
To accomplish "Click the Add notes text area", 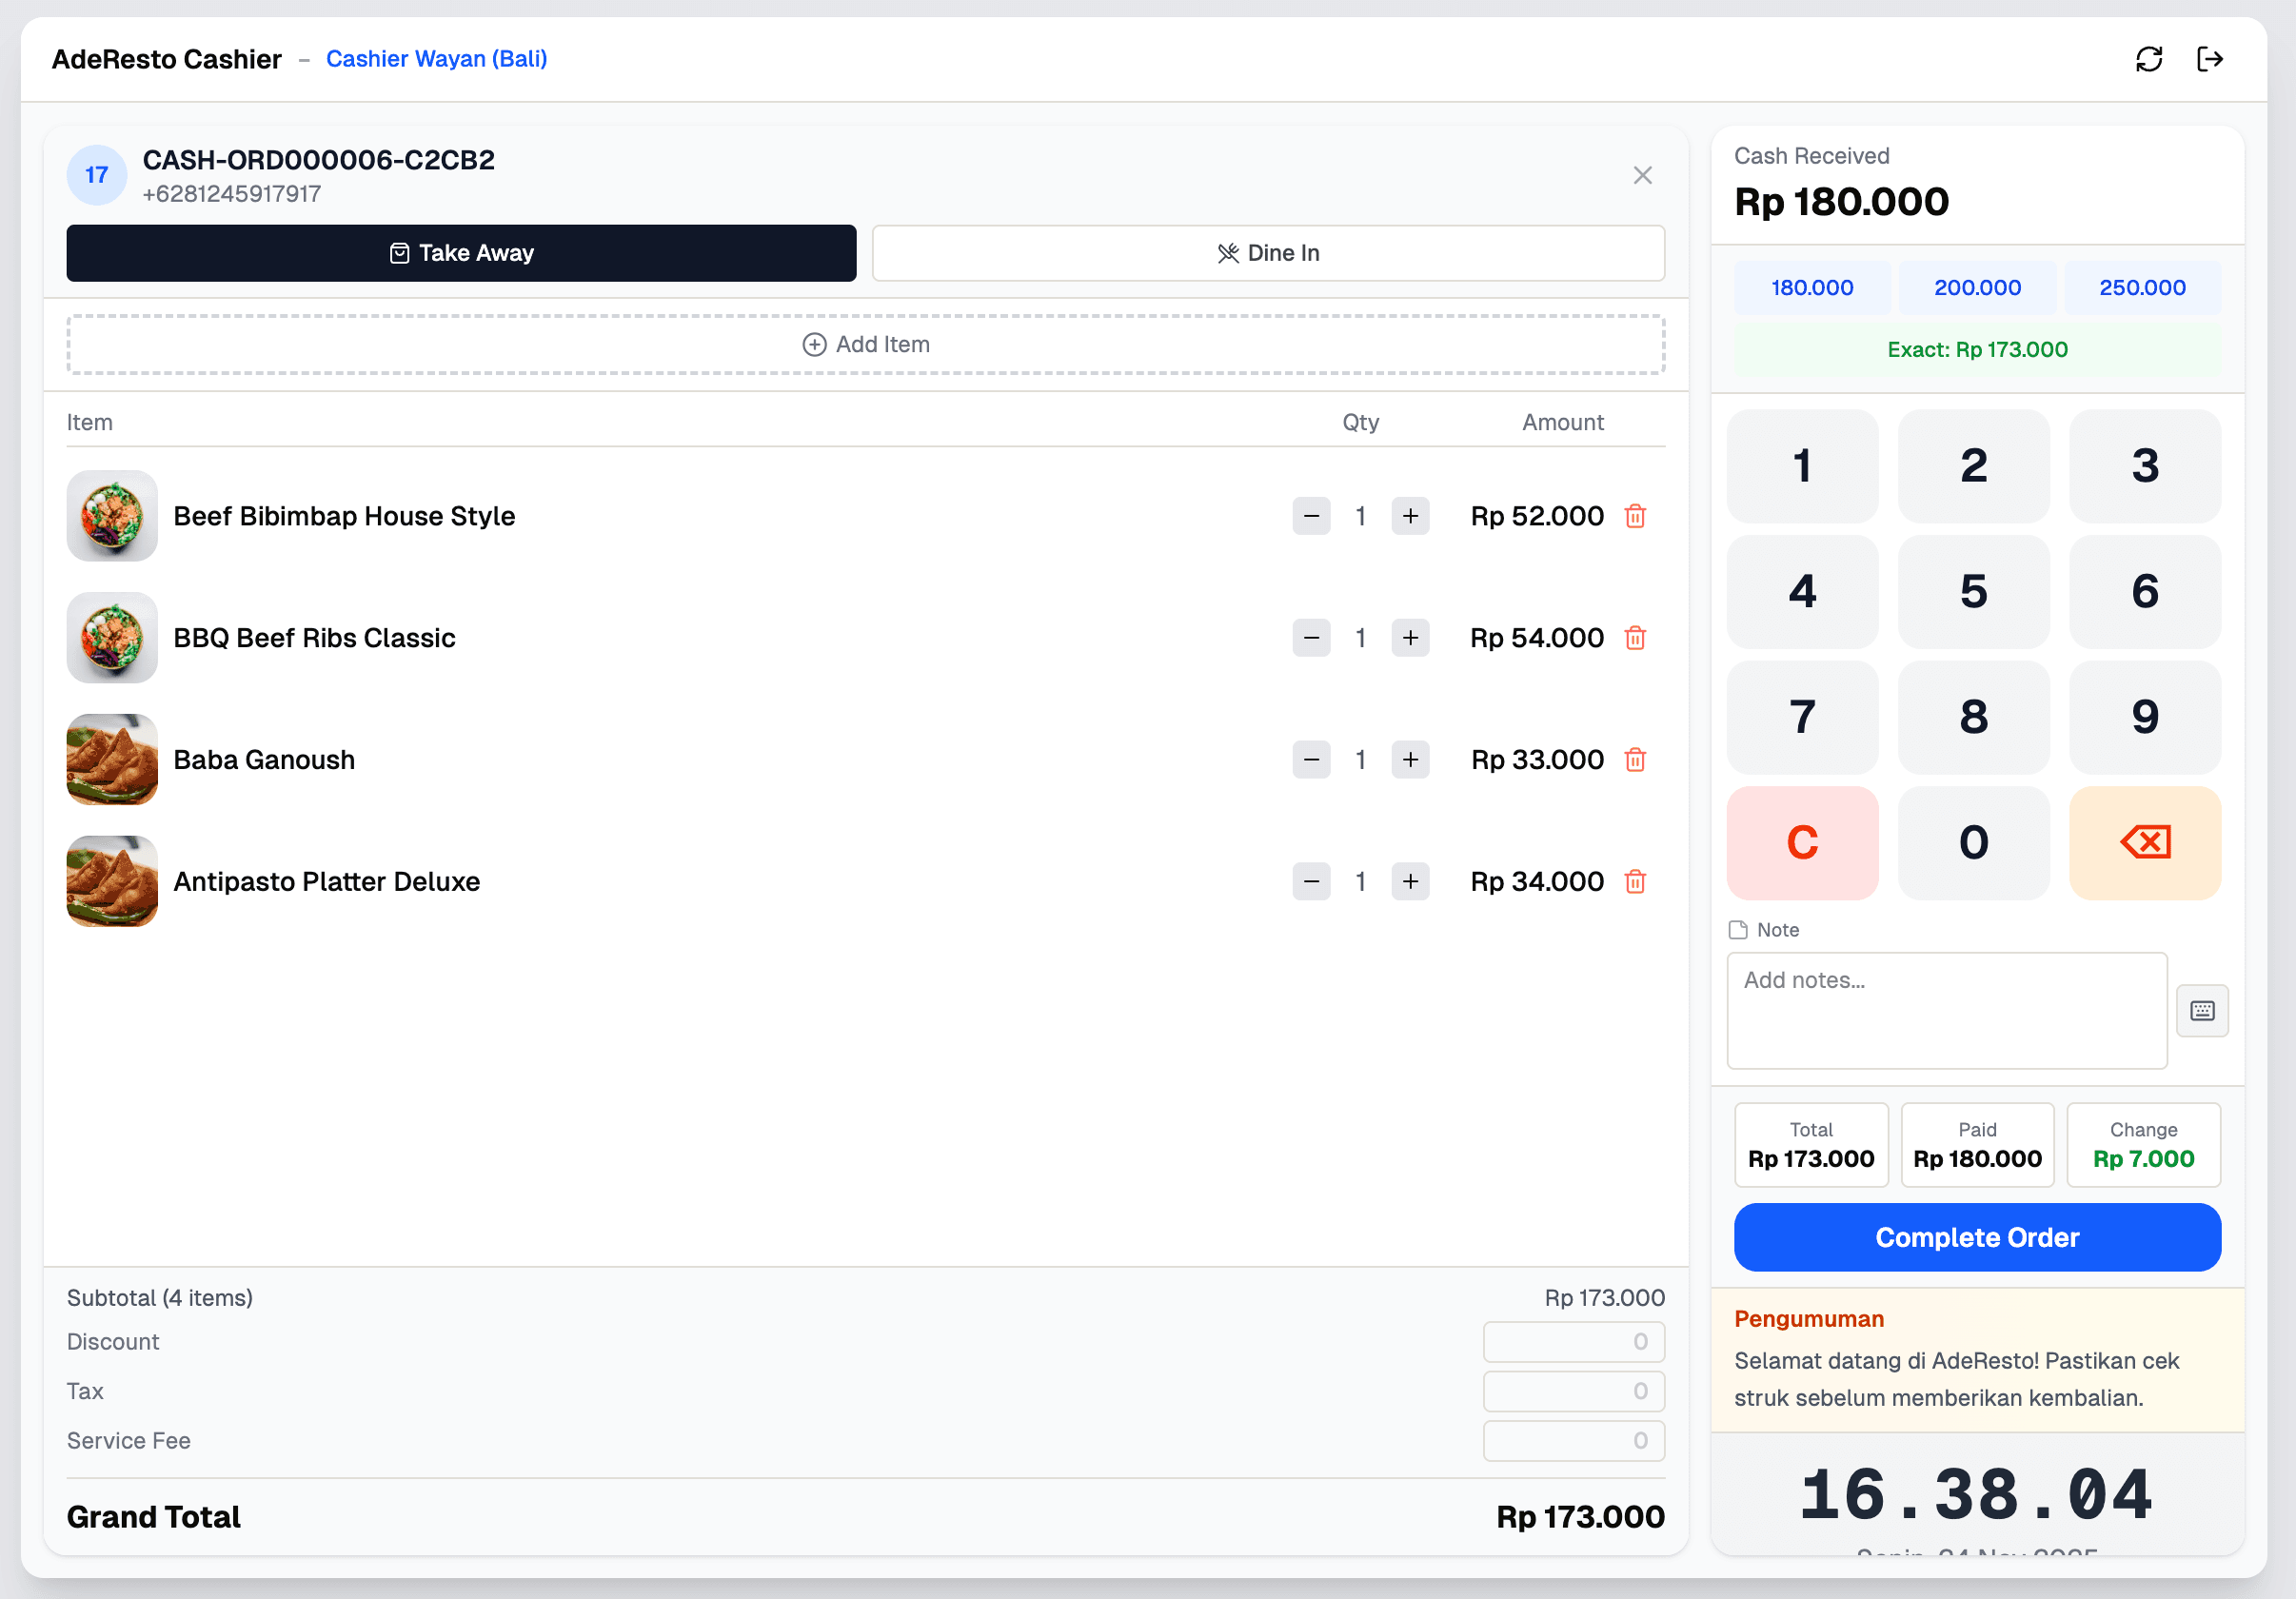I will 1946,1010.
